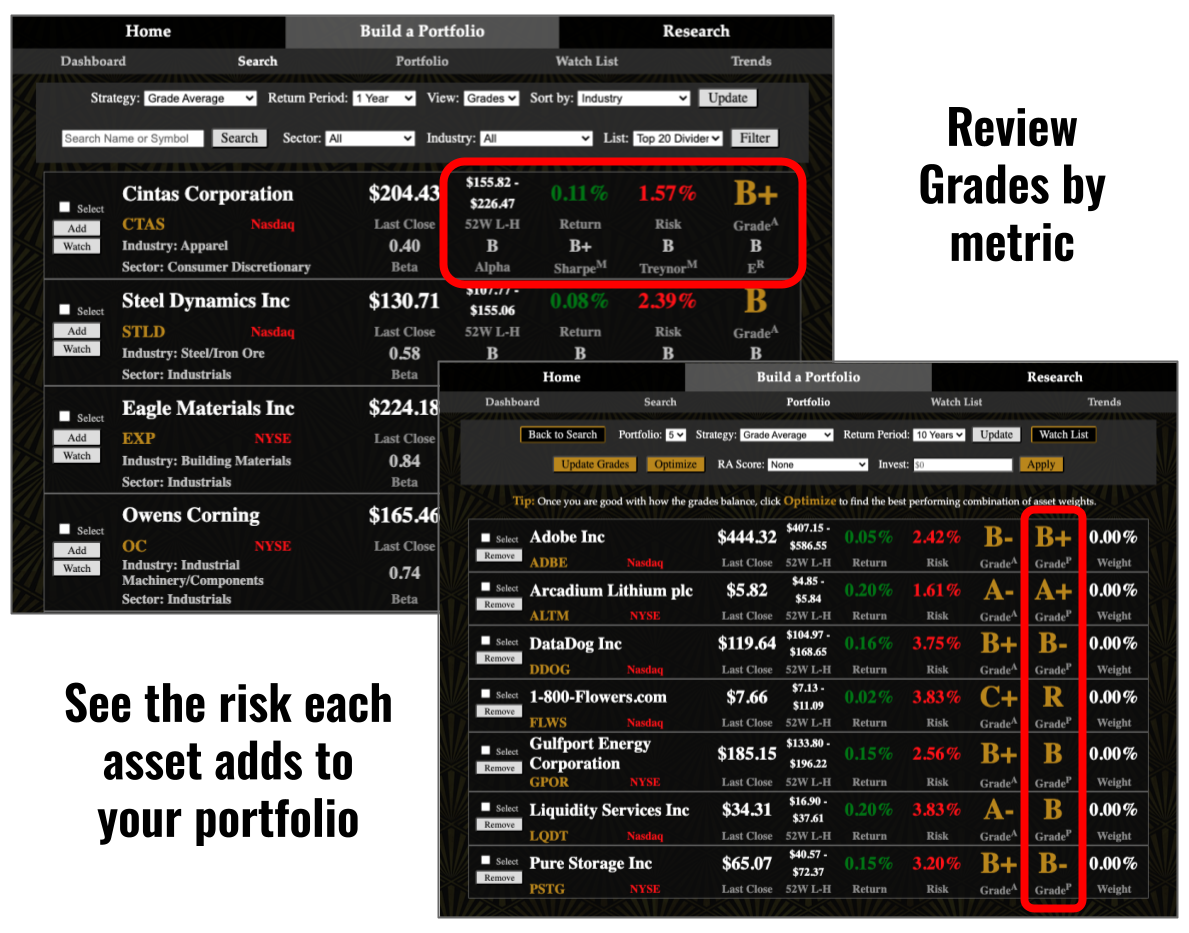Go to Watch List tab in the portfolio window
1189x933 pixels.
coord(956,402)
